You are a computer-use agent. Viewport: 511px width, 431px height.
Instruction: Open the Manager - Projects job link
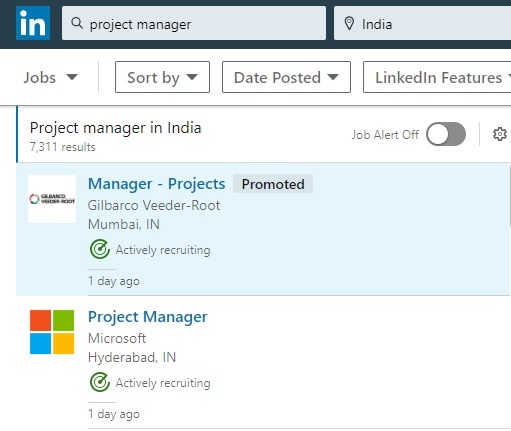[157, 184]
